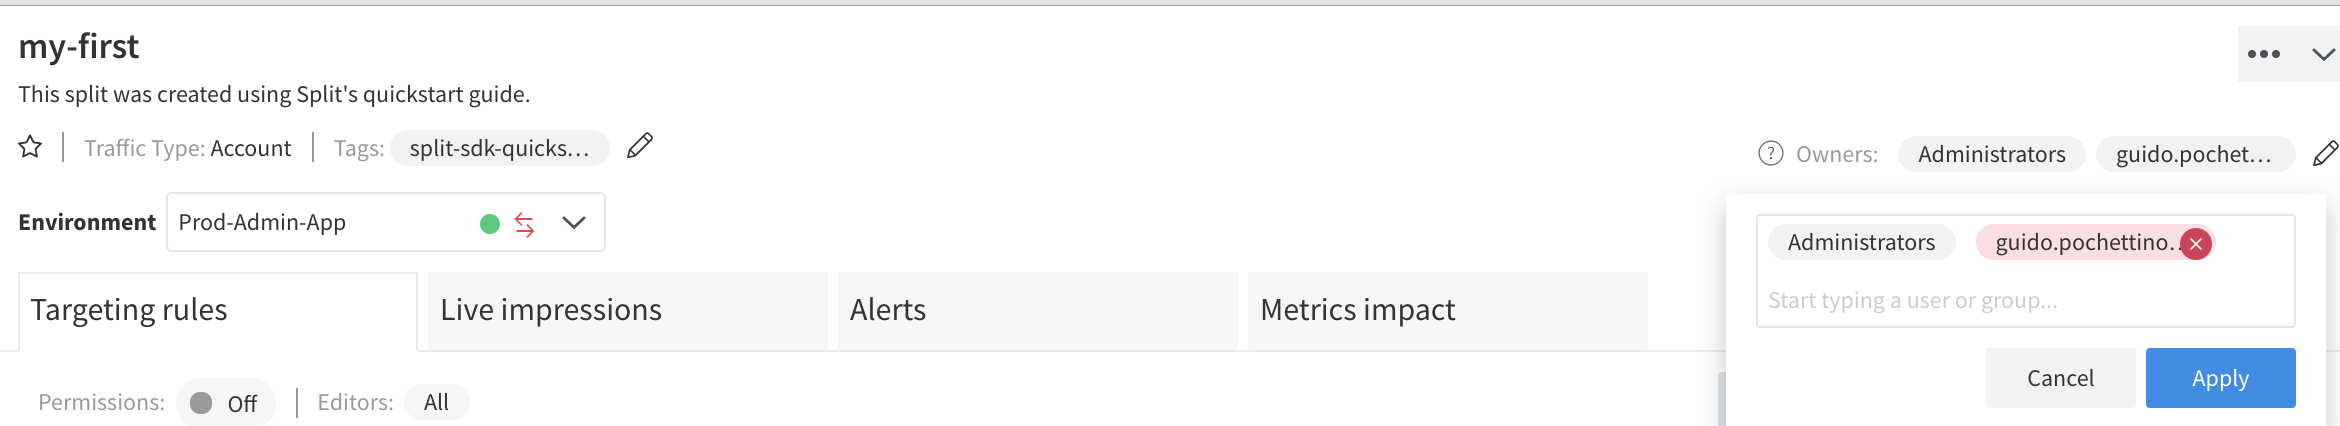The width and height of the screenshot is (2340, 426).
Task: Focus the user or group search field
Action: (x=2026, y=300)
